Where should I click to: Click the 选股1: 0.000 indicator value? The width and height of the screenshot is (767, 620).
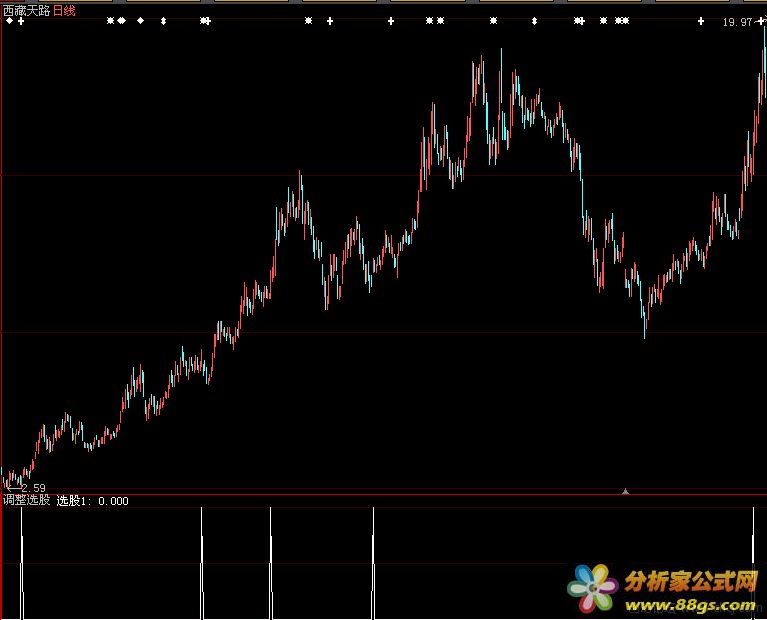92,501
